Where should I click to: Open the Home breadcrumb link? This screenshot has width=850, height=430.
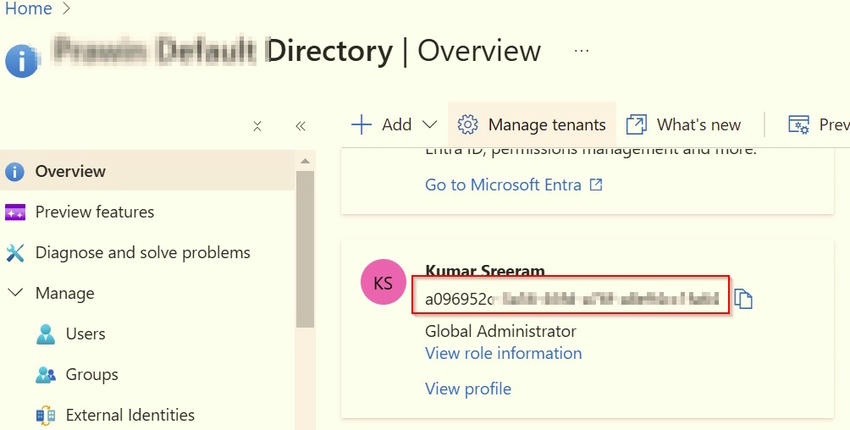point(28,8)
